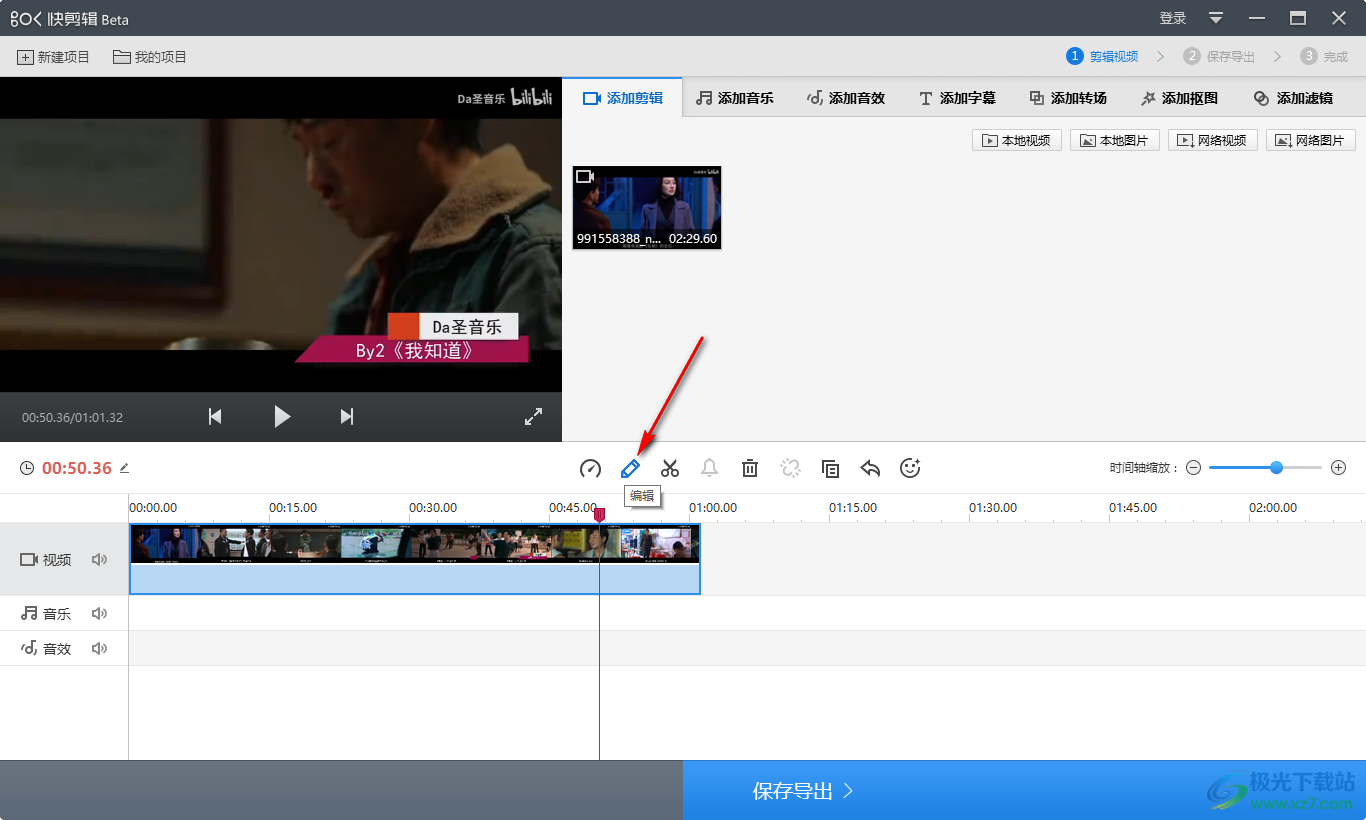
Task: Select the 991558388 video thumbnail
Action: pyautogui.click(x=647, y=208)
